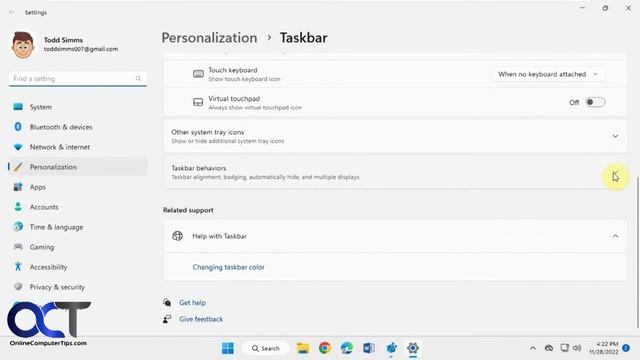The height and width of the screenshot is (360, 640).
Task: Open Privacy & security category
Action: click(78, 287)
